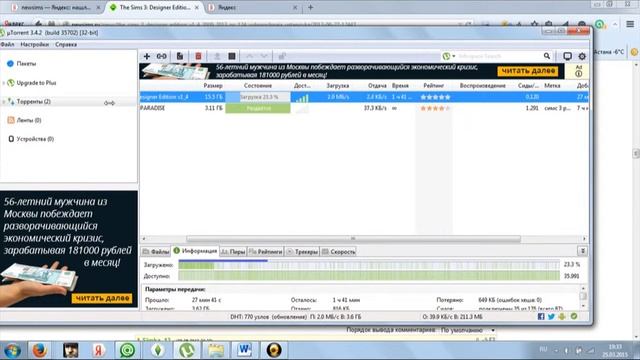
Task: Open the Файл menu
Action: pyautogui.click(x=7, y=44)
